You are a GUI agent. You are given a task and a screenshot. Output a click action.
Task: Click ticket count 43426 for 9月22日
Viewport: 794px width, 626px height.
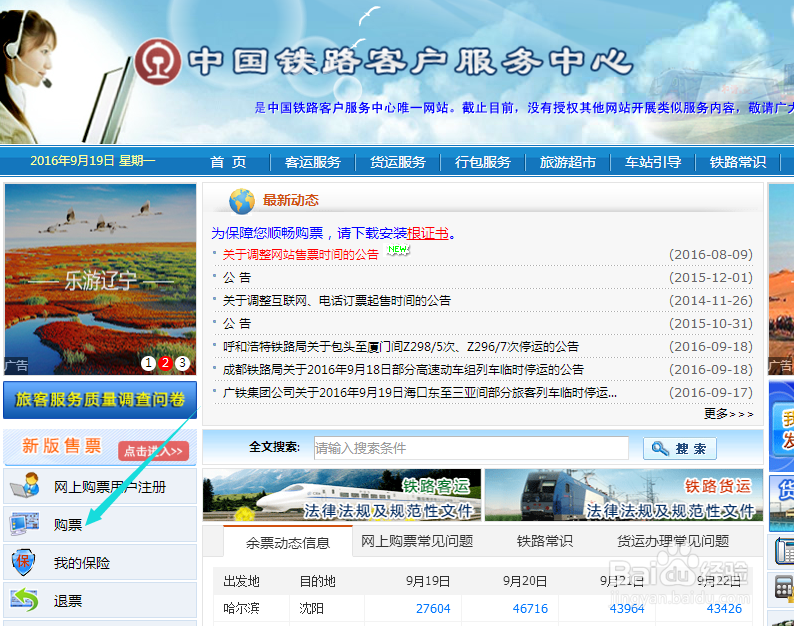pyautogui.click(x=724, y=608)
